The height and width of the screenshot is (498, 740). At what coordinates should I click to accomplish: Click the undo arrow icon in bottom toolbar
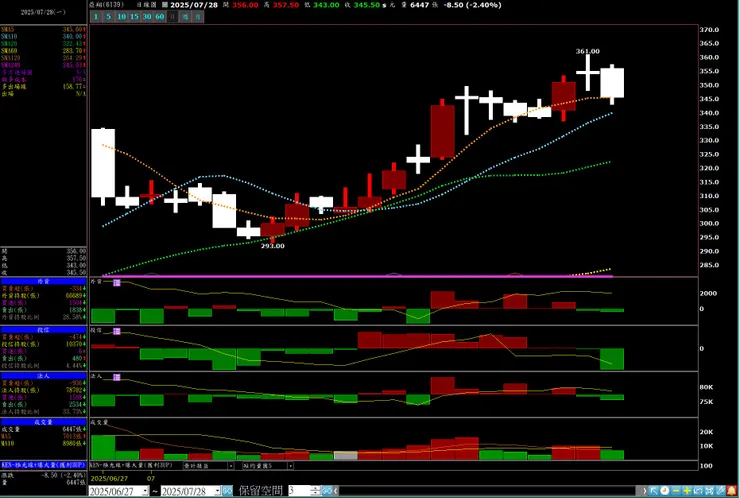pos(698,491)
